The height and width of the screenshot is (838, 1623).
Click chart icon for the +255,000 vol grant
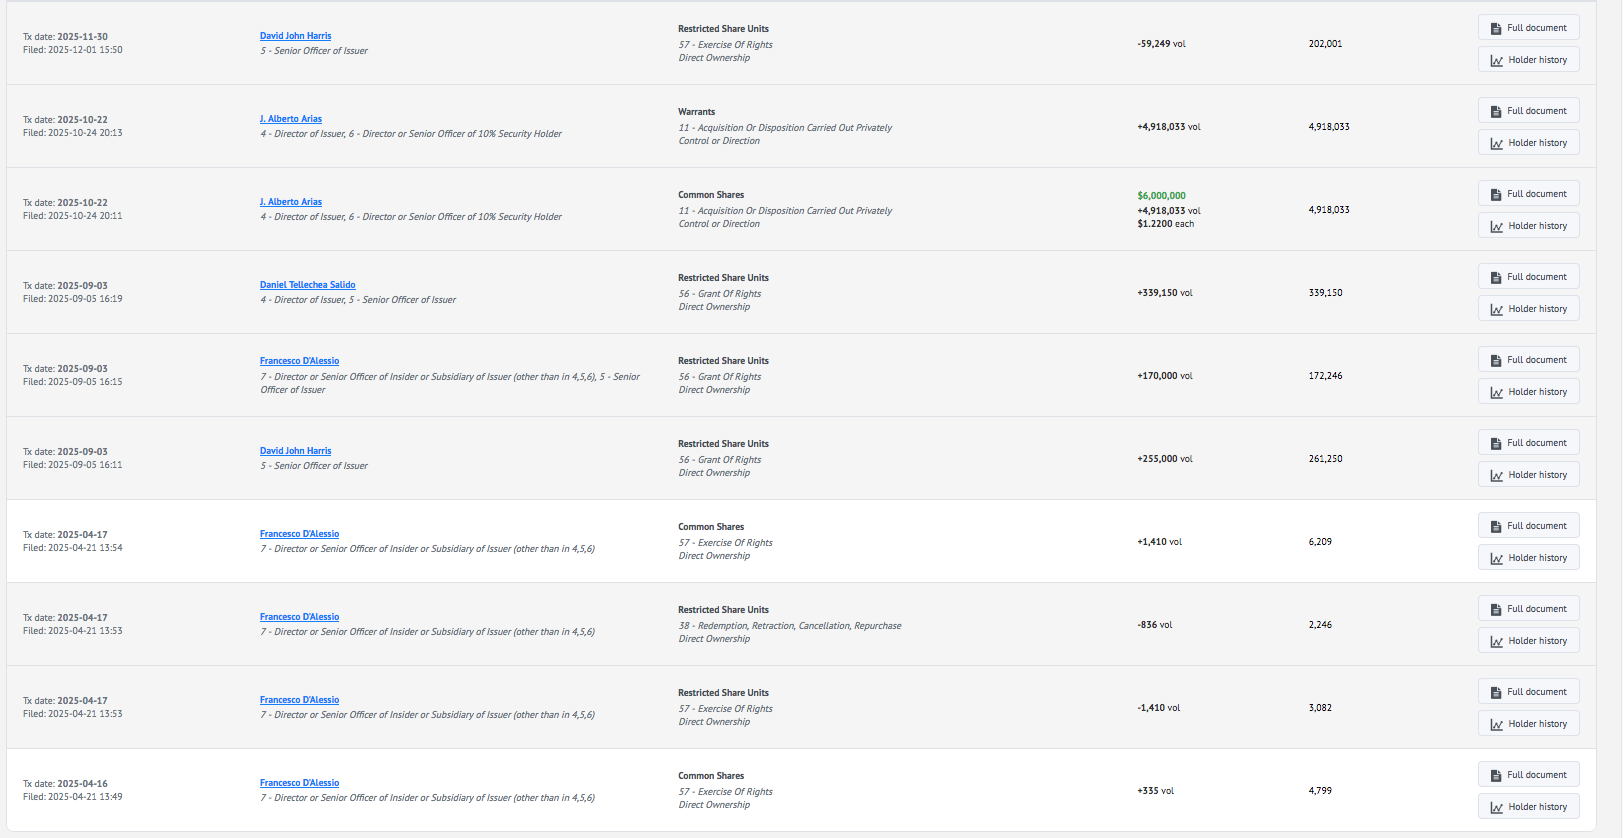[x=1497, y=476]
